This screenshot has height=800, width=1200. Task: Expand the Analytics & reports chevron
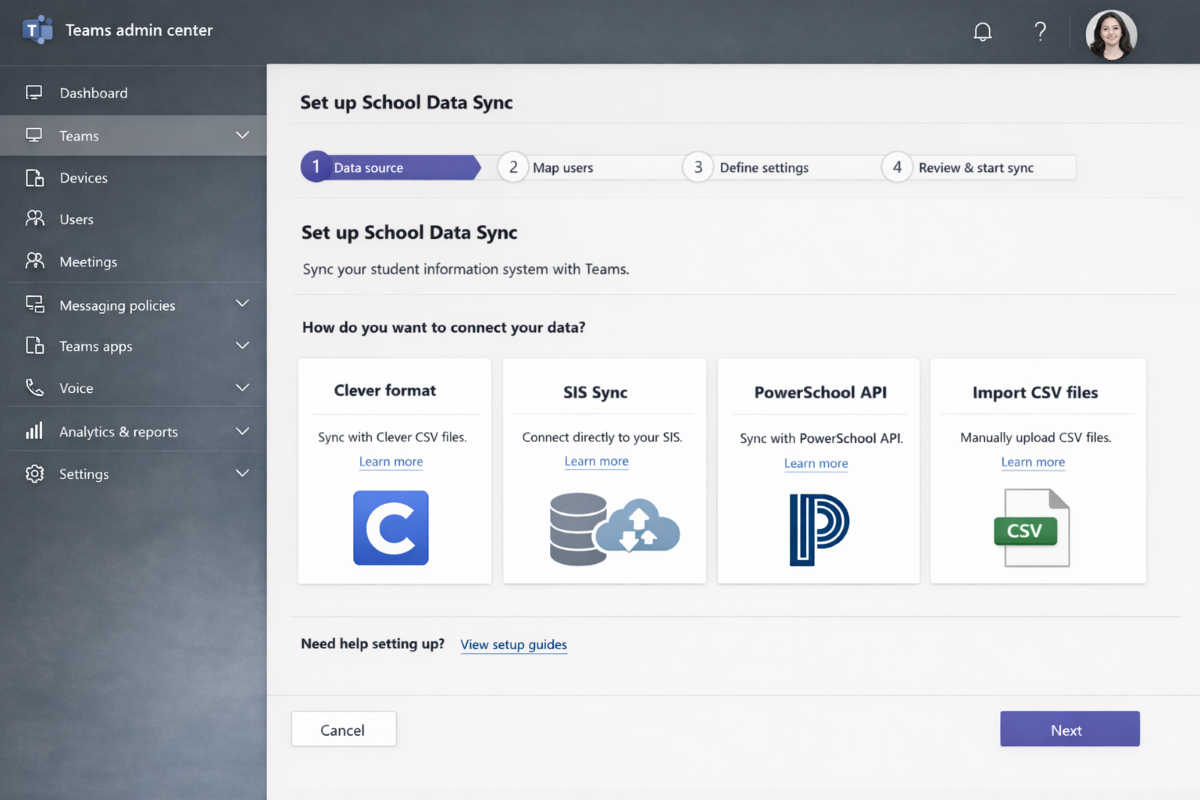(242, 431)
